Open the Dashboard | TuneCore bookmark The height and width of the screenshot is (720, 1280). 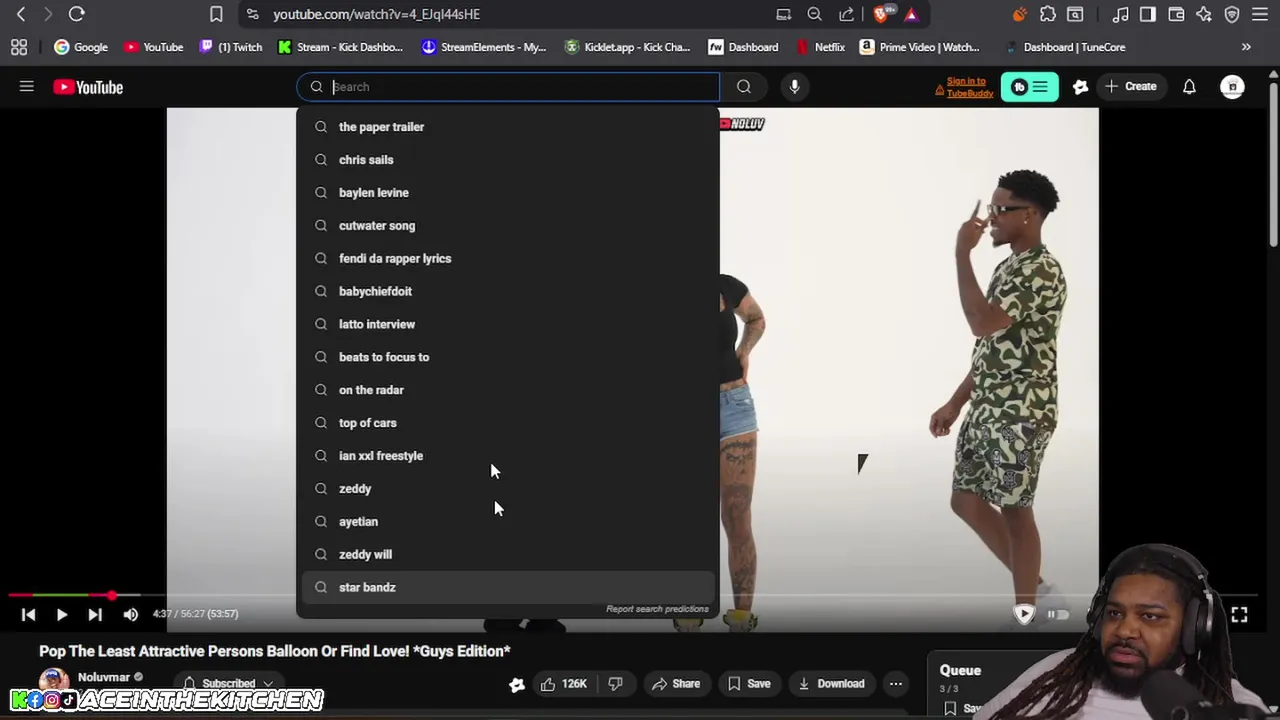point(1064,47)
